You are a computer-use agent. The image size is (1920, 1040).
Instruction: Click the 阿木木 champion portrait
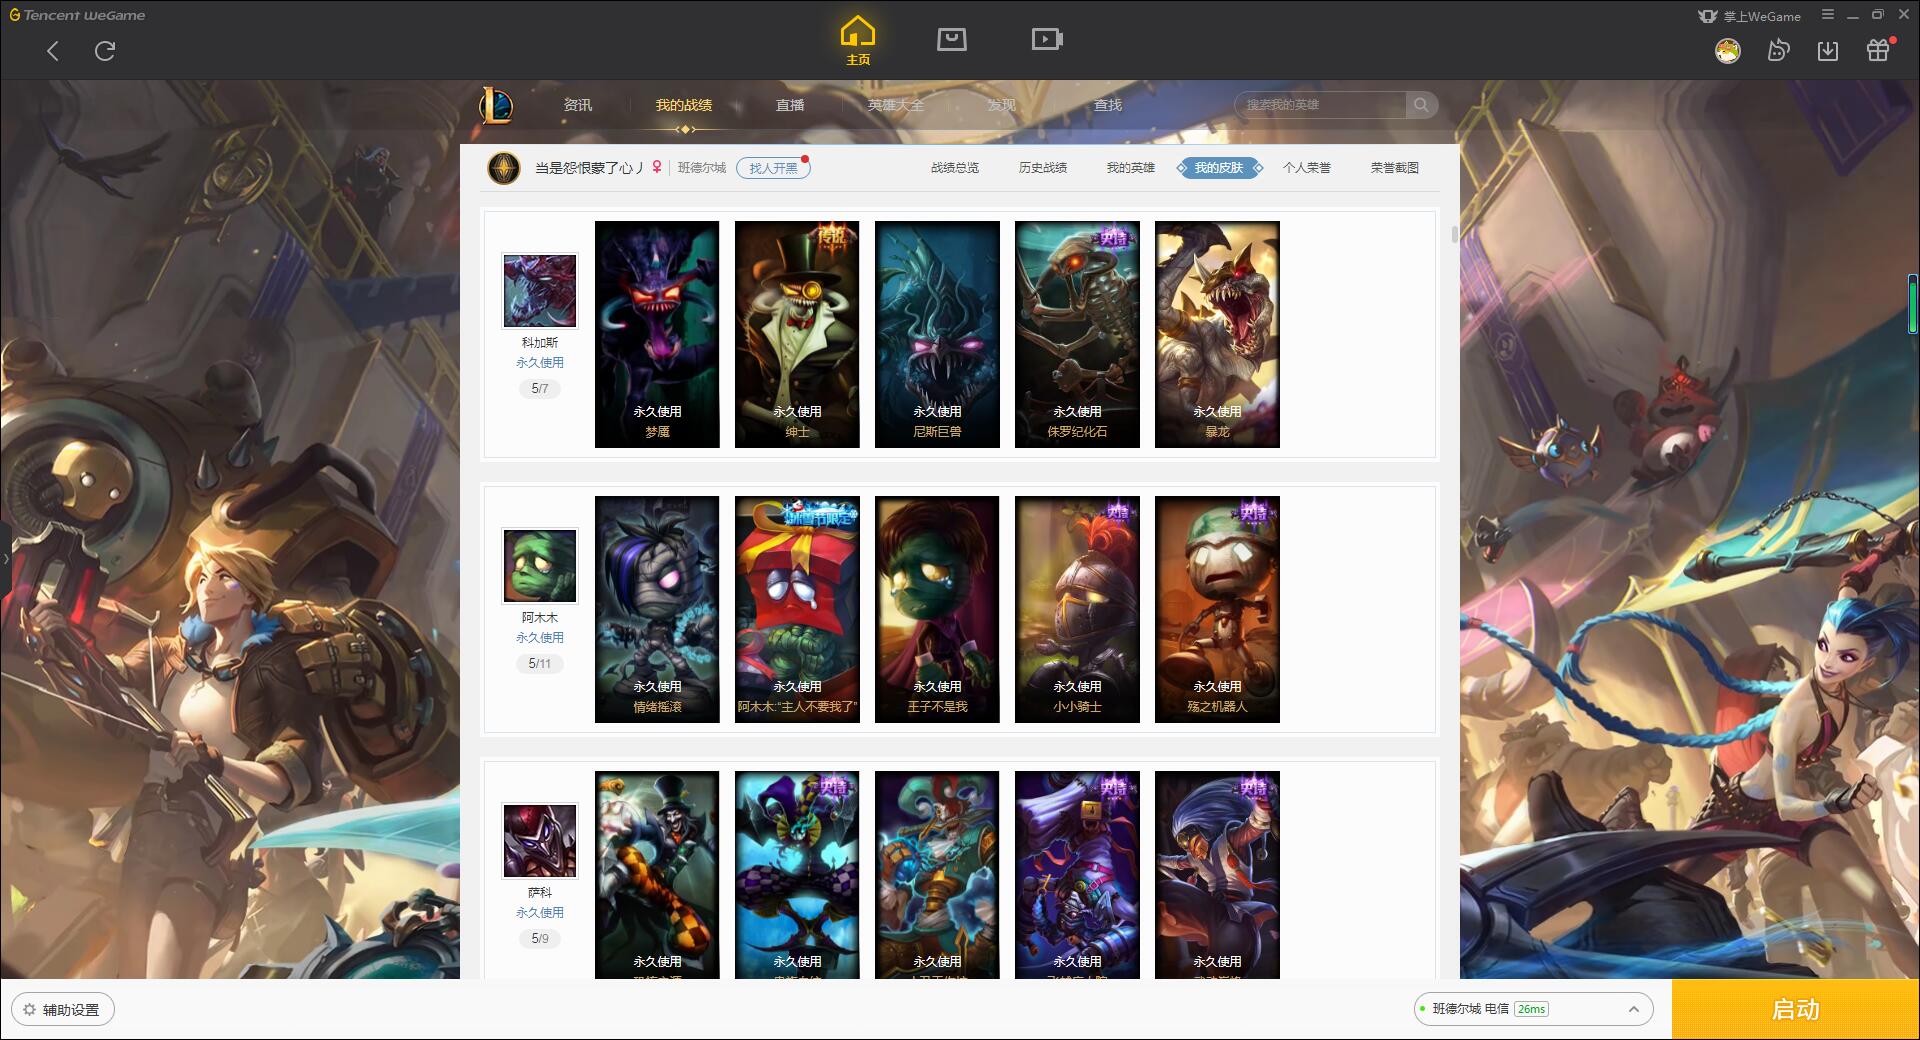(540, 566)
